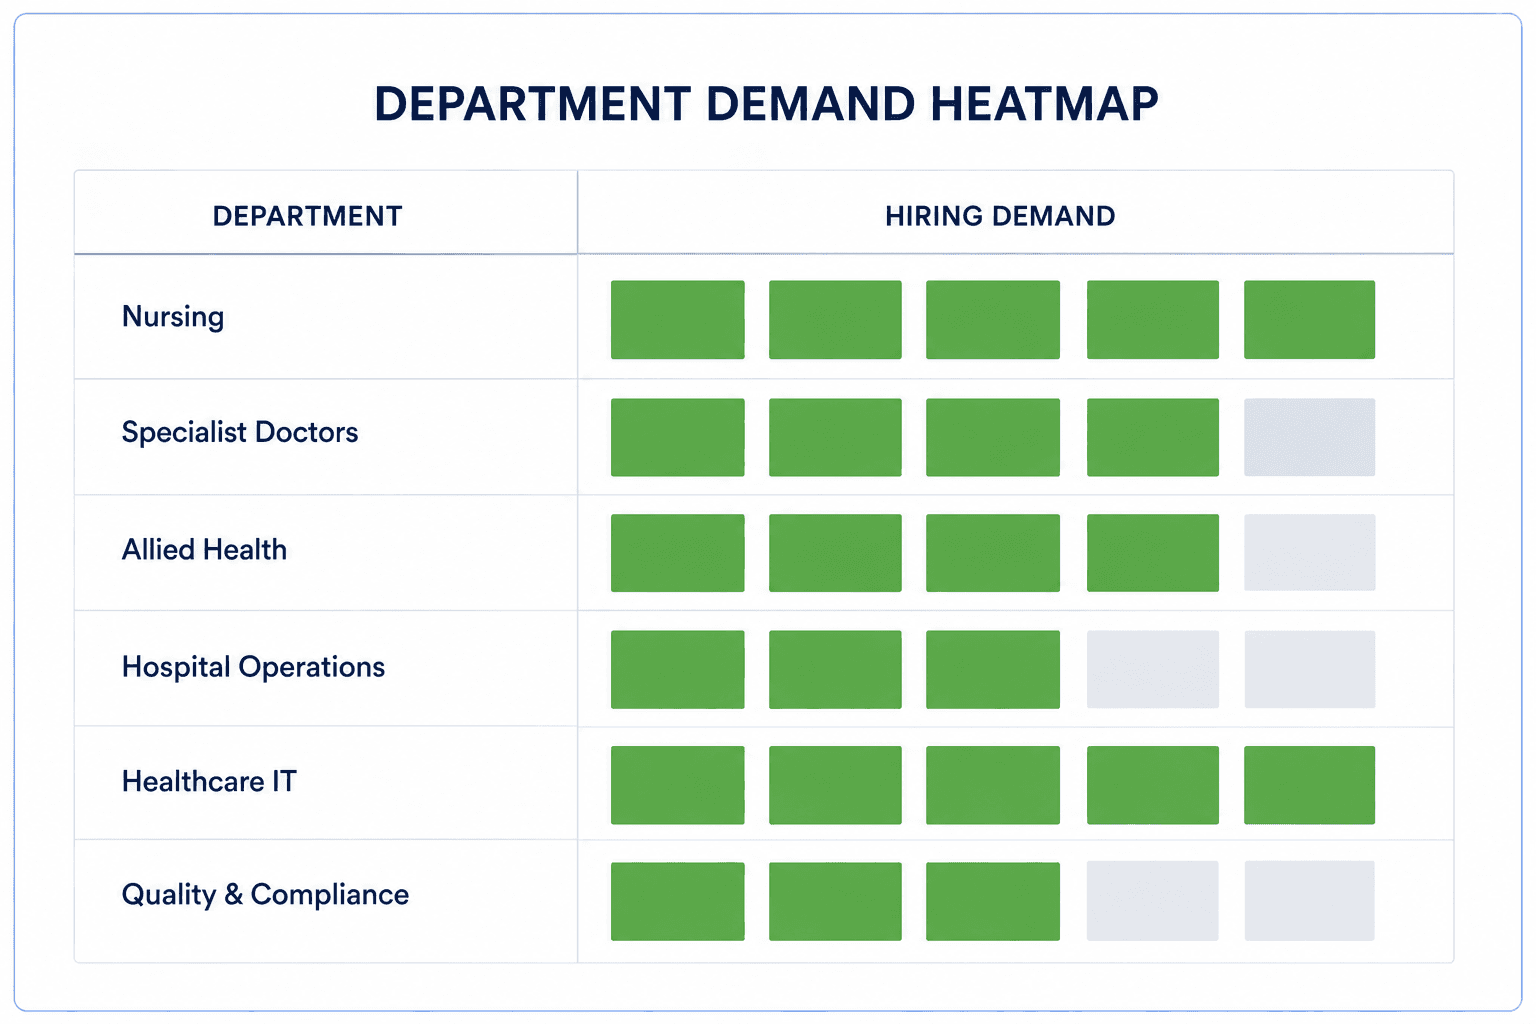Select the fifth (gray) block for Hospital Operations
The height and width of the screenshot is (1024, 1536).
pyautogui.click(x=1309, y=670)
